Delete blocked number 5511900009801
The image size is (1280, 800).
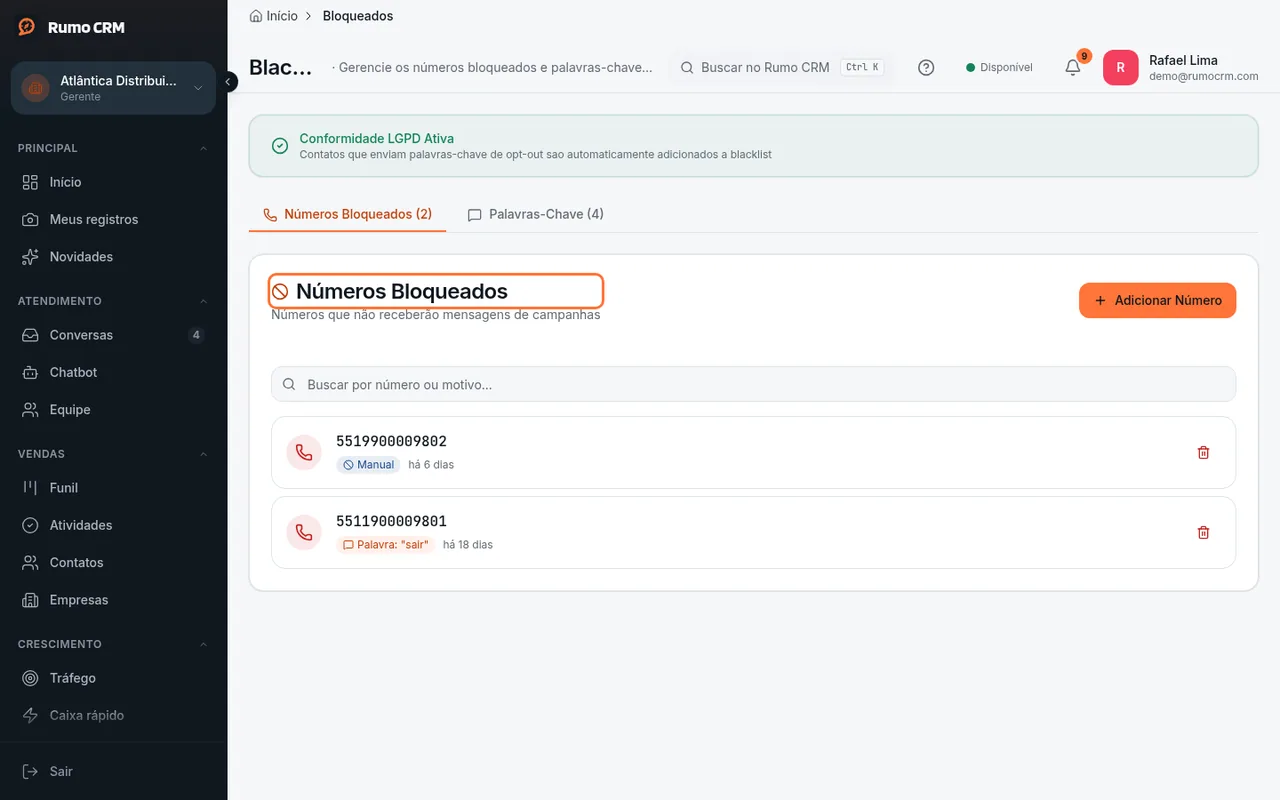(x=1203, y=533)
